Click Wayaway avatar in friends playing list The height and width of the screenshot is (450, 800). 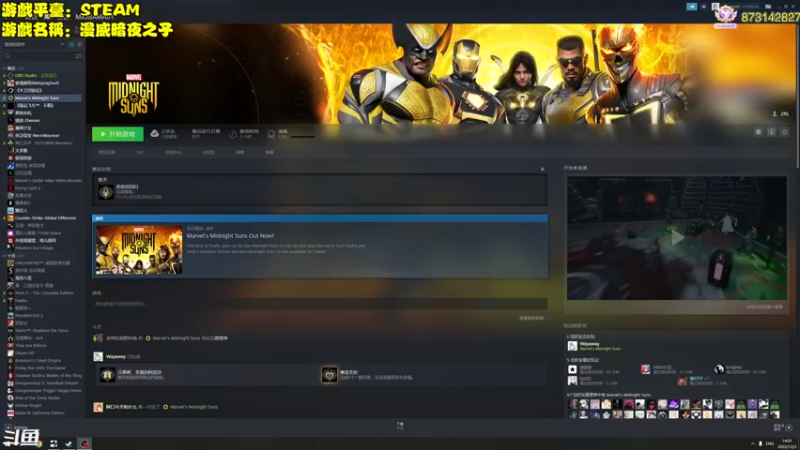(572, 346)
